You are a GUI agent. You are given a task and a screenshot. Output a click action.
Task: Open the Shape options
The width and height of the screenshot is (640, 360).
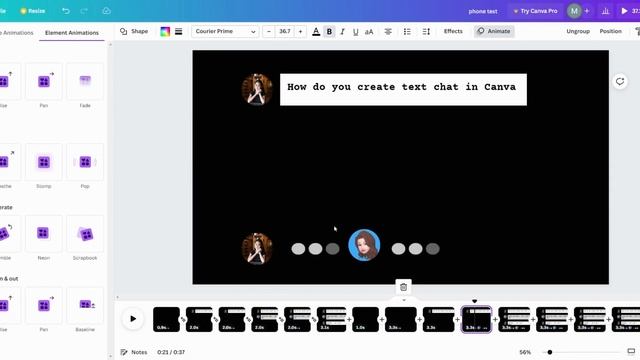pyautogui.click(x=134, y=31)
